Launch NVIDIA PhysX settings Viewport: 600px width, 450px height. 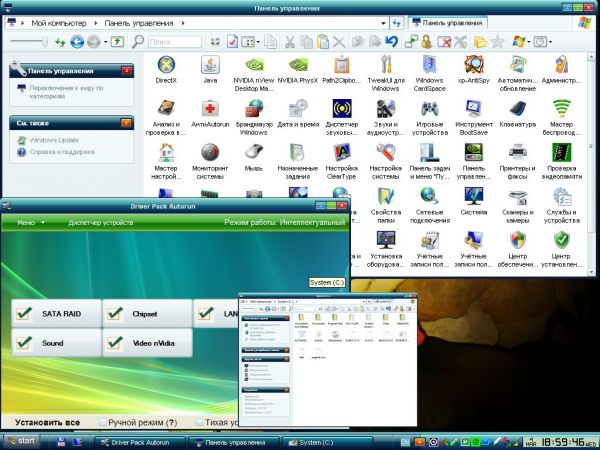point(298,67)
